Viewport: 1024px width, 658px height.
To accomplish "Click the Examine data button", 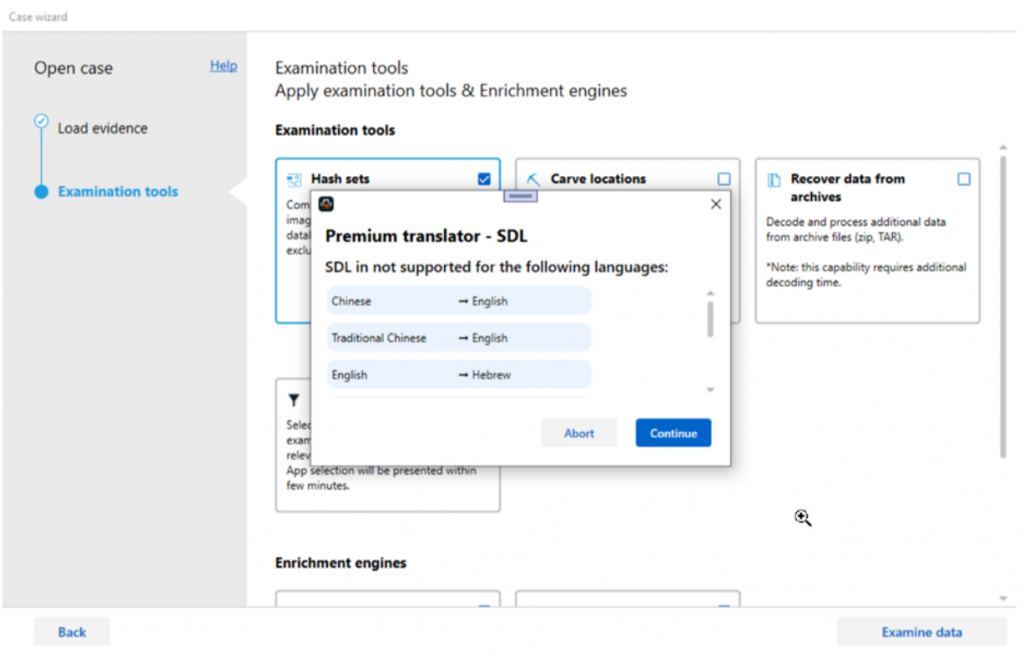I will [921, 632].
